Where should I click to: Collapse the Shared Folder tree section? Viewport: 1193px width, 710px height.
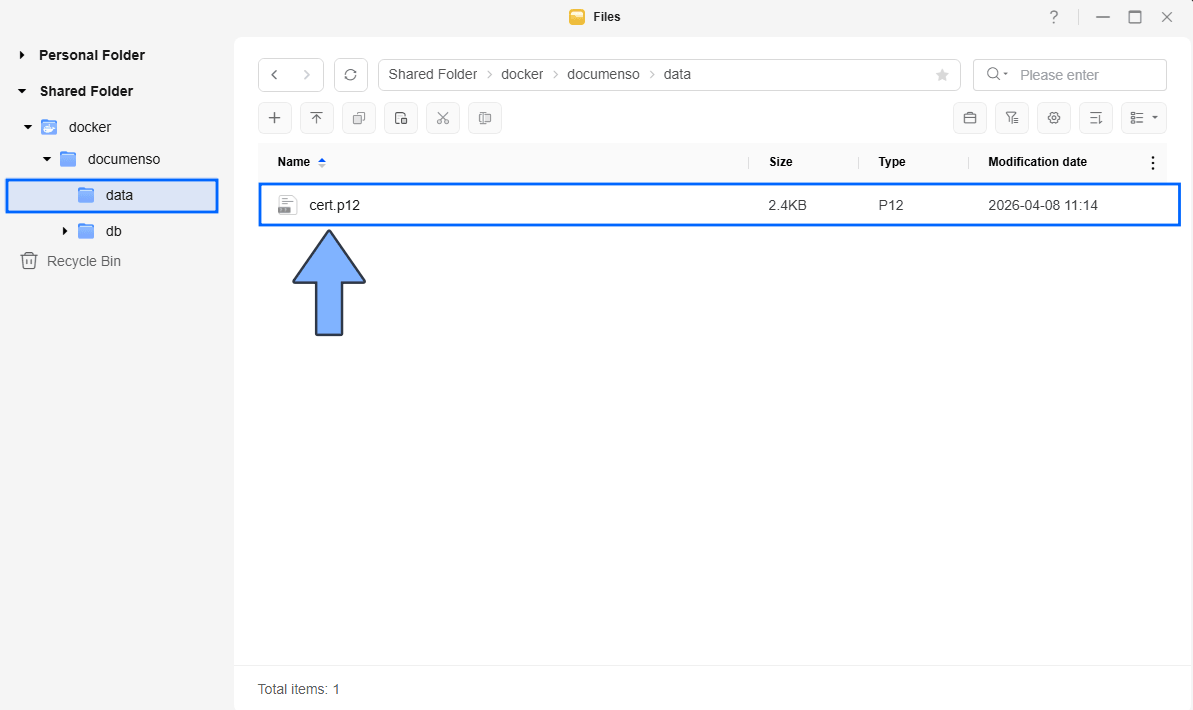22,91
